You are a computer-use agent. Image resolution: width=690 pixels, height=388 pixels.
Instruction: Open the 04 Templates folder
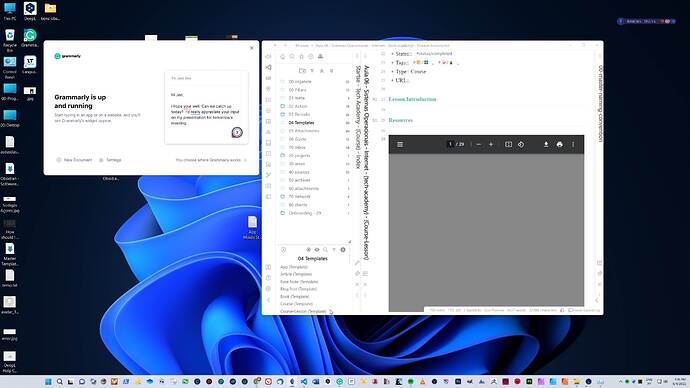[301, 123]
